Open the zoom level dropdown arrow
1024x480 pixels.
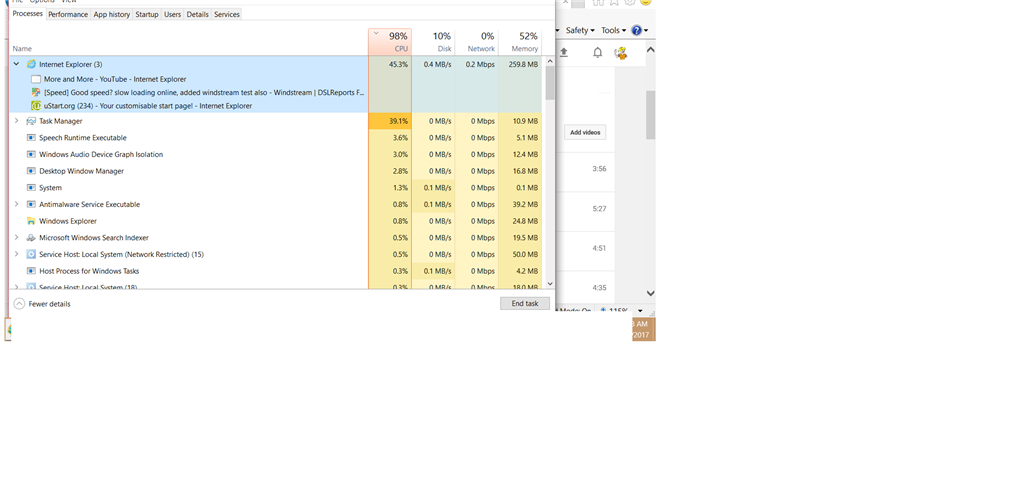640,311
